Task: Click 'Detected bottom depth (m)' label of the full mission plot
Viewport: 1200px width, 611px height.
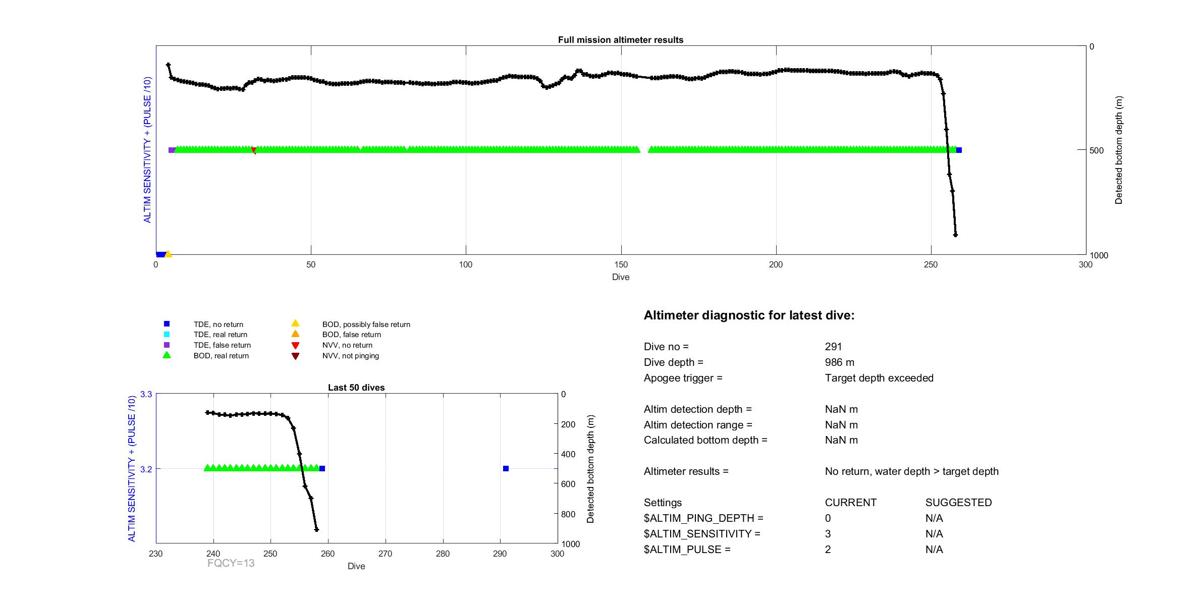Action: pyautogui.click(x=1119, y=150)
